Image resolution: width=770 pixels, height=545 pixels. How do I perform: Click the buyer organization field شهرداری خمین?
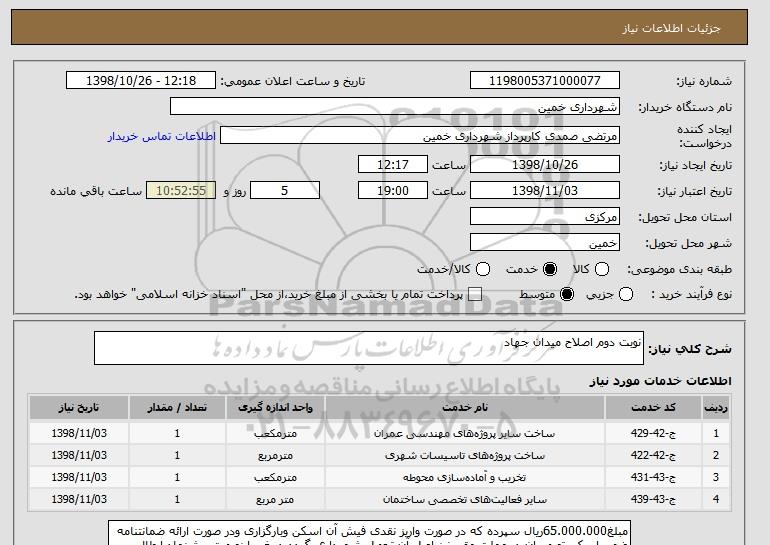395,107
